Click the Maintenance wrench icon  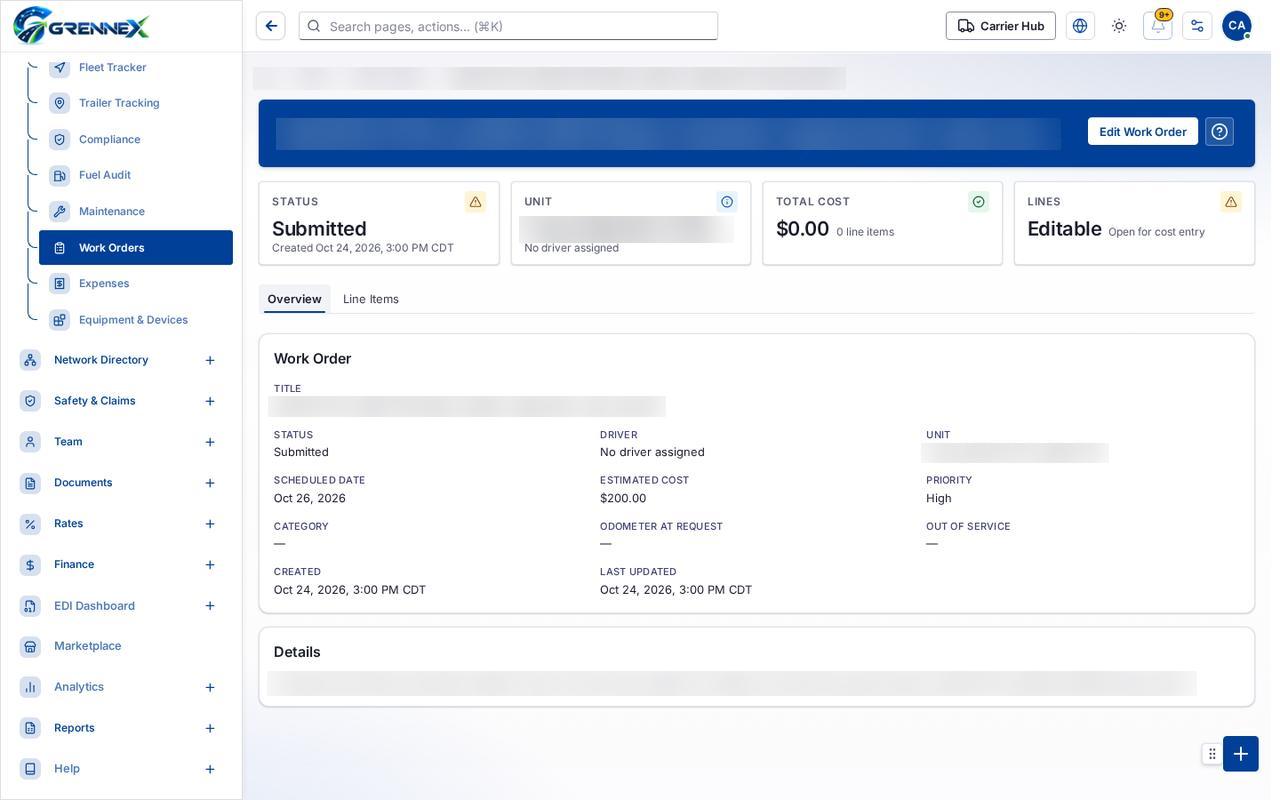60,211
